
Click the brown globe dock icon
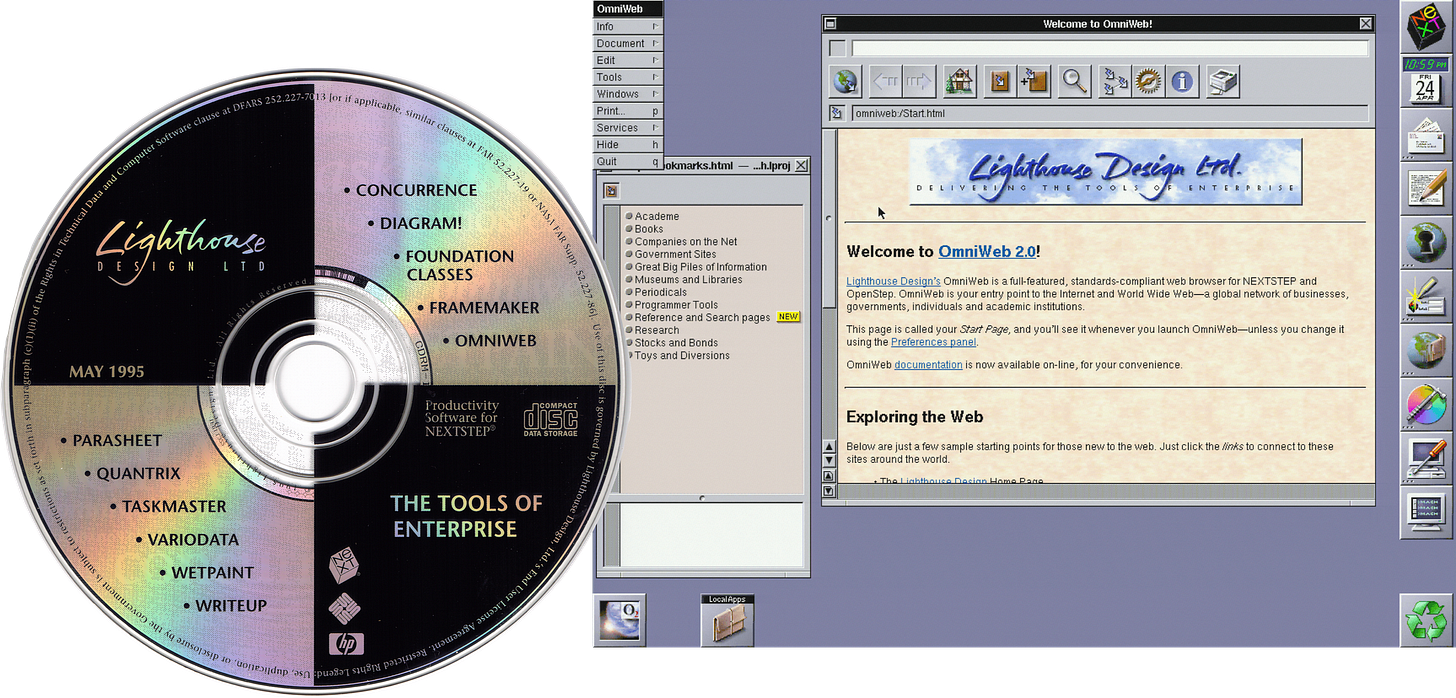[1427, 351]
